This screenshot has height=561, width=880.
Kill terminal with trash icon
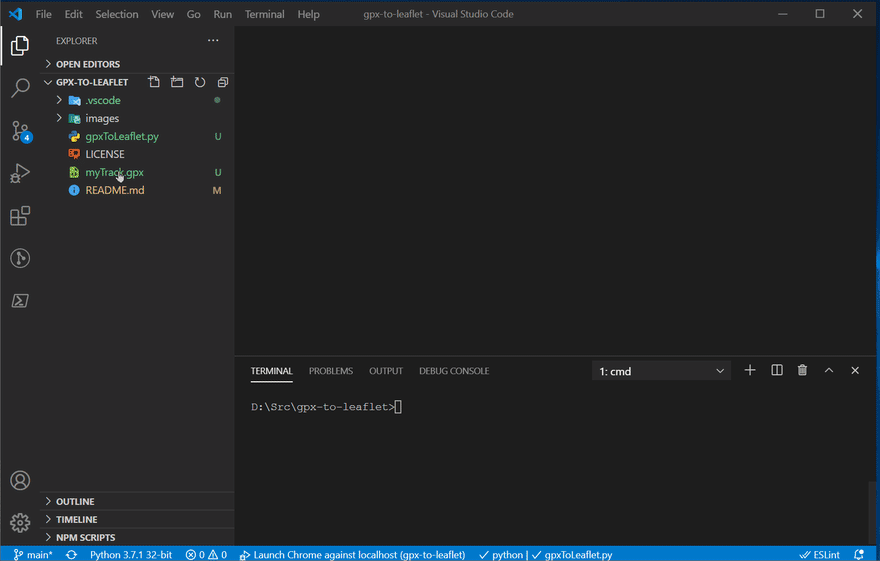point(803,370)
